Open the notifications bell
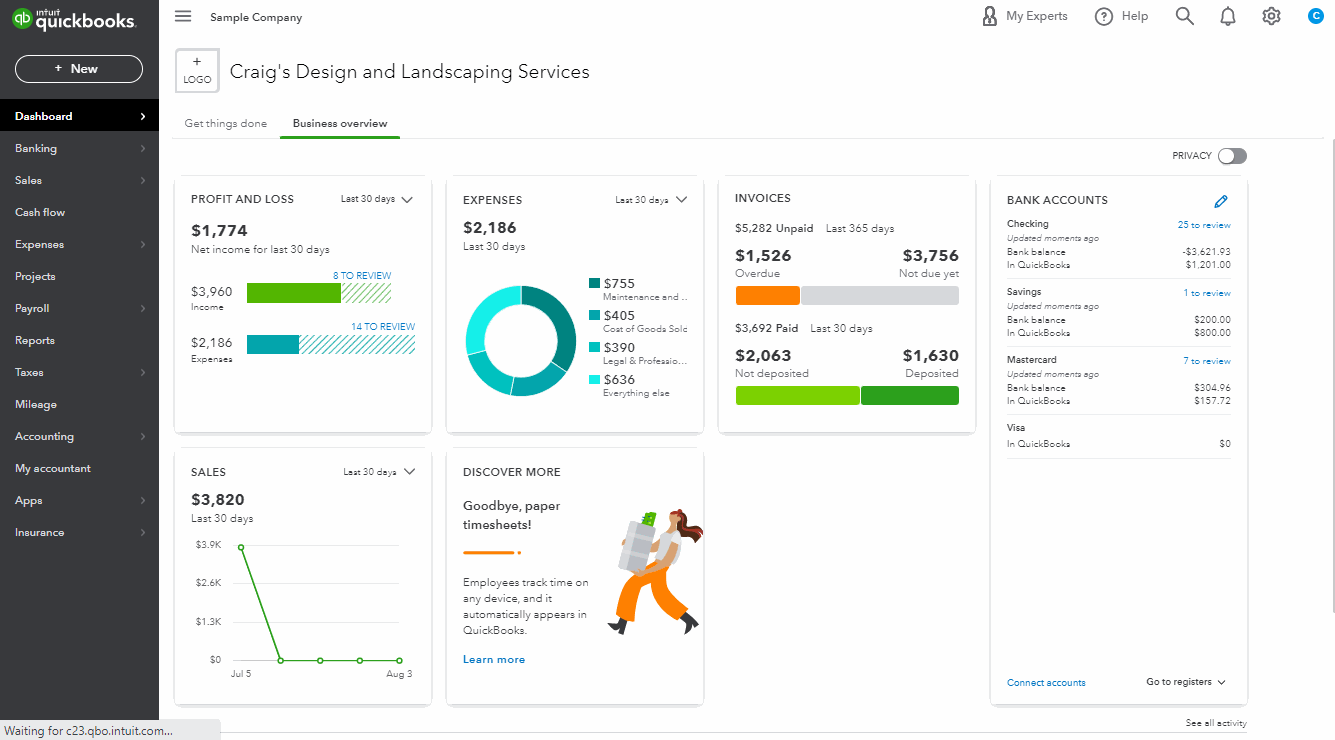The width and height of the screenshot is (1335, 740). [1228, 16]
